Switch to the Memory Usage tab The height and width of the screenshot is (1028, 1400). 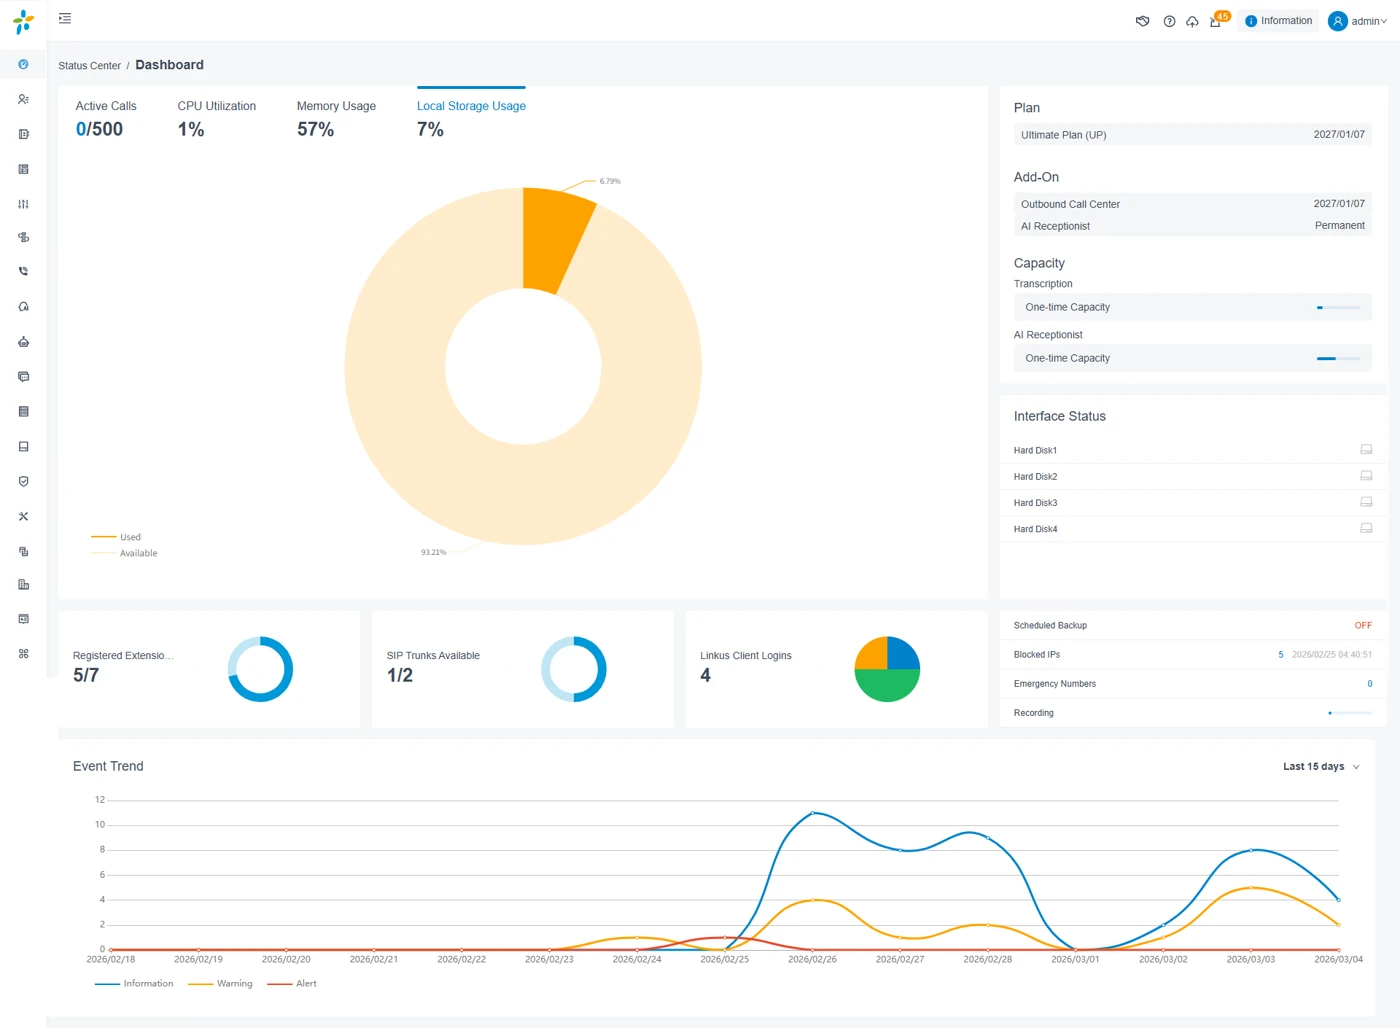[x=336, y=118]
